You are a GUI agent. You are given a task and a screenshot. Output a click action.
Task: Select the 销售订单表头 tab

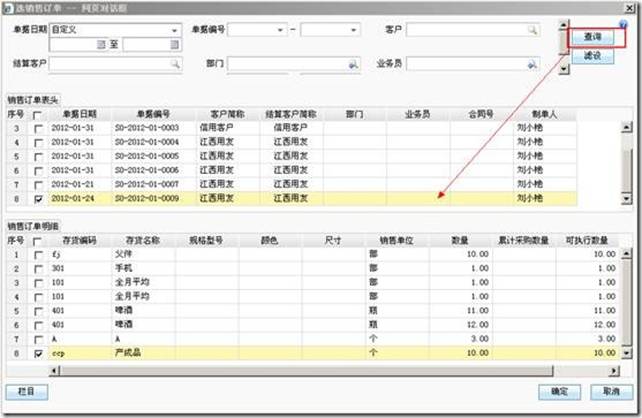34,100
